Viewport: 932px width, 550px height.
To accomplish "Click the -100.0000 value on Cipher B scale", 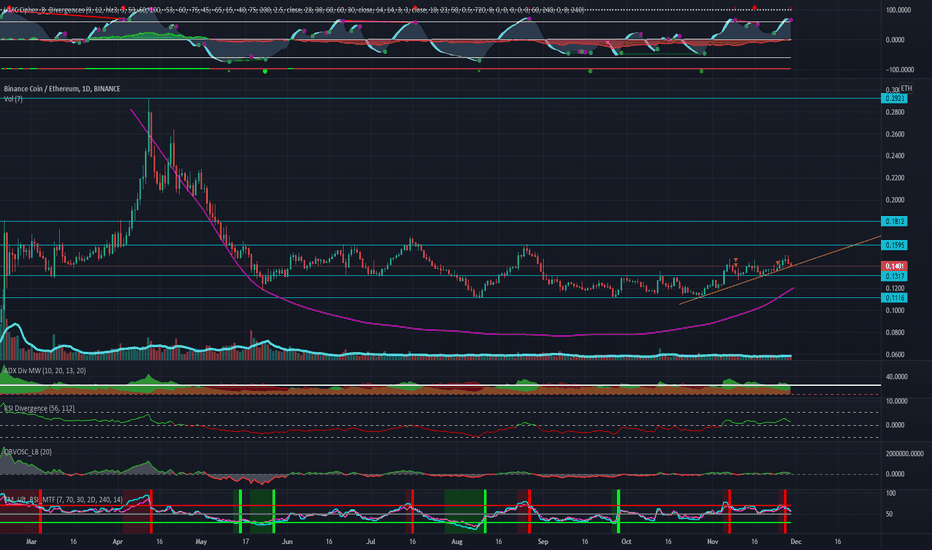I will coord(900,70).
